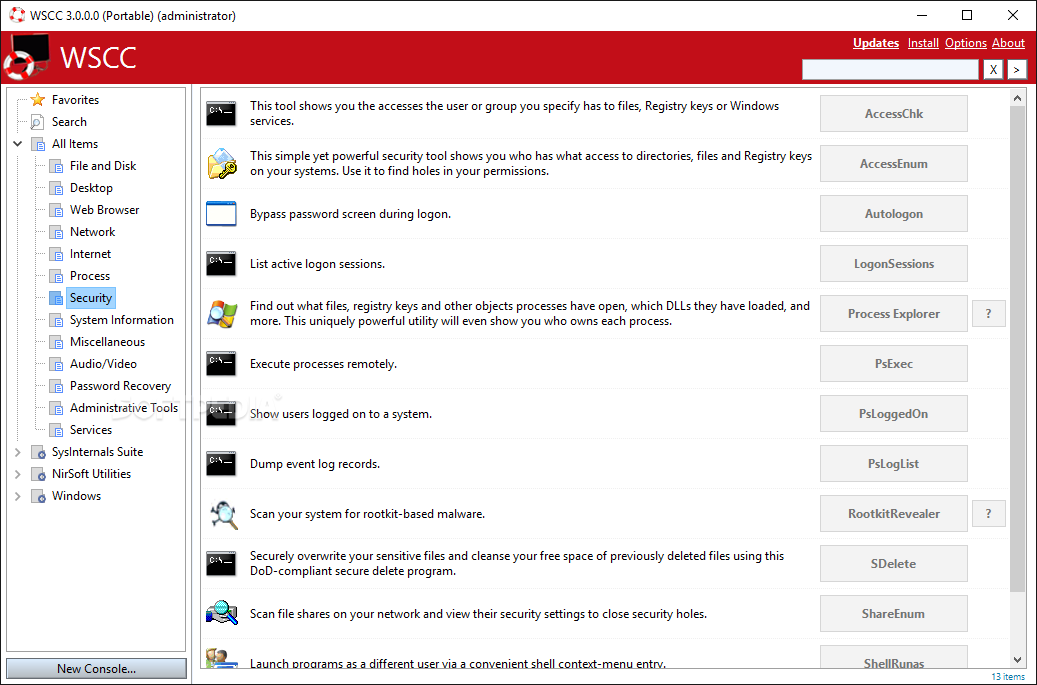The image size is (1037, 685).
Task: Expand the NirSoft Utilities node
Action: 18,473
